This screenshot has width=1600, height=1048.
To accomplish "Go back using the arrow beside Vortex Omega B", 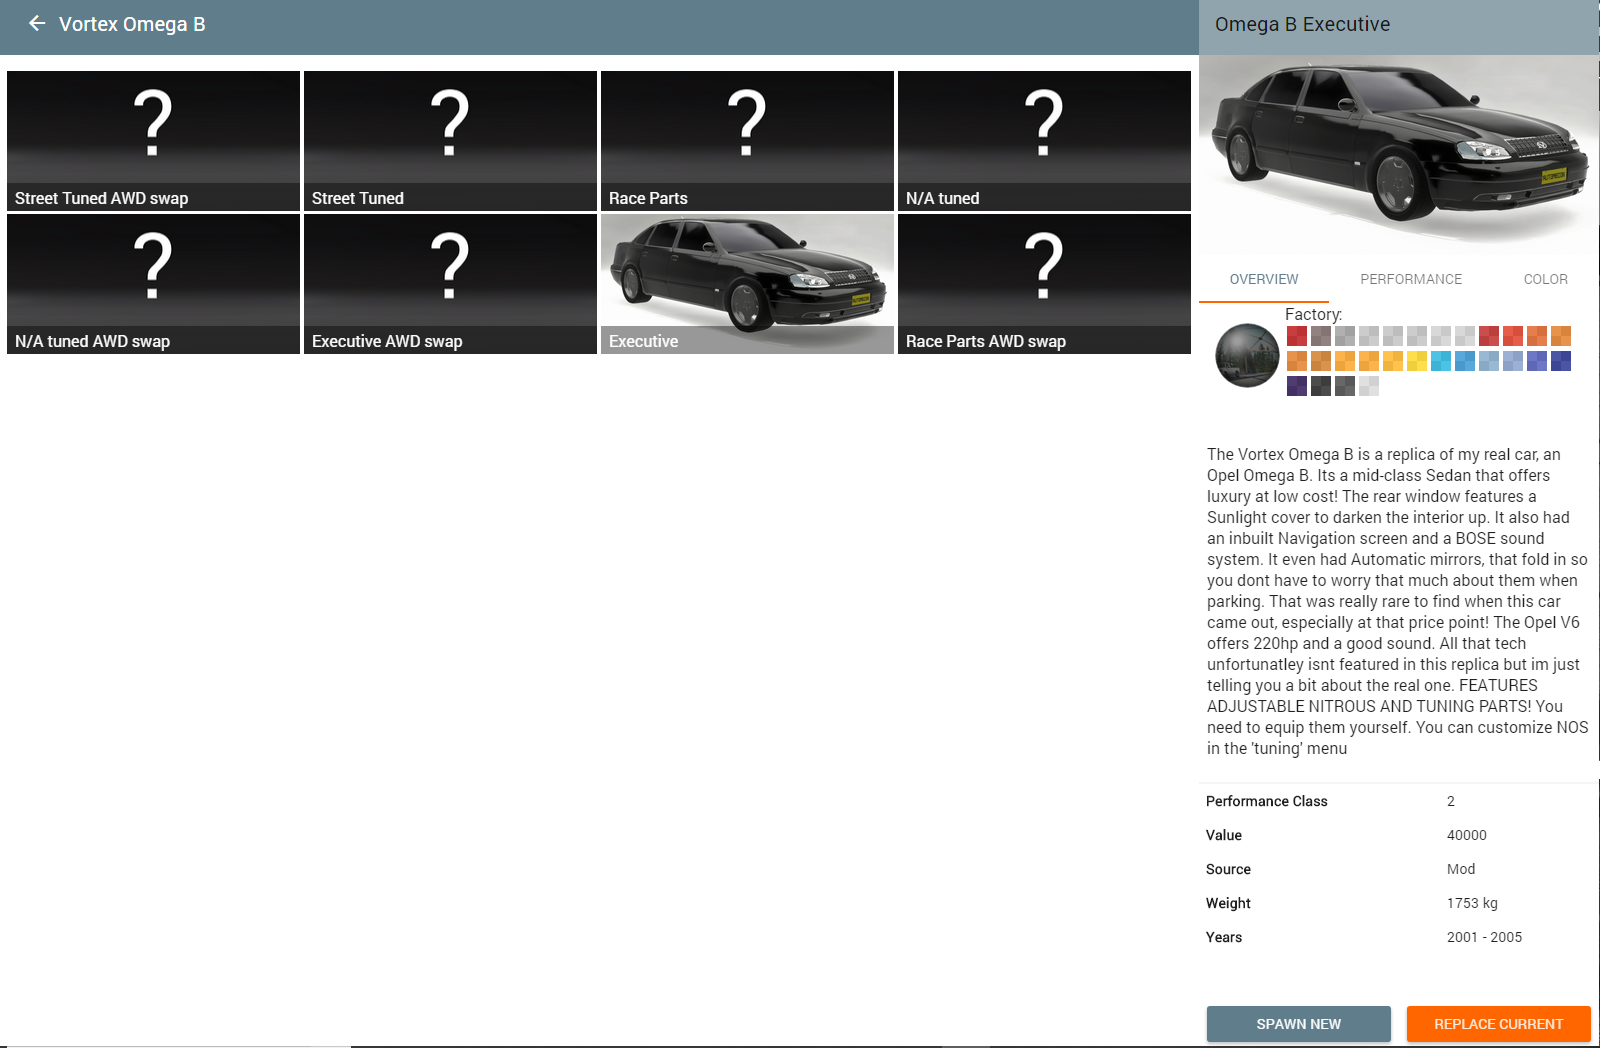I will tap(37, 23).
